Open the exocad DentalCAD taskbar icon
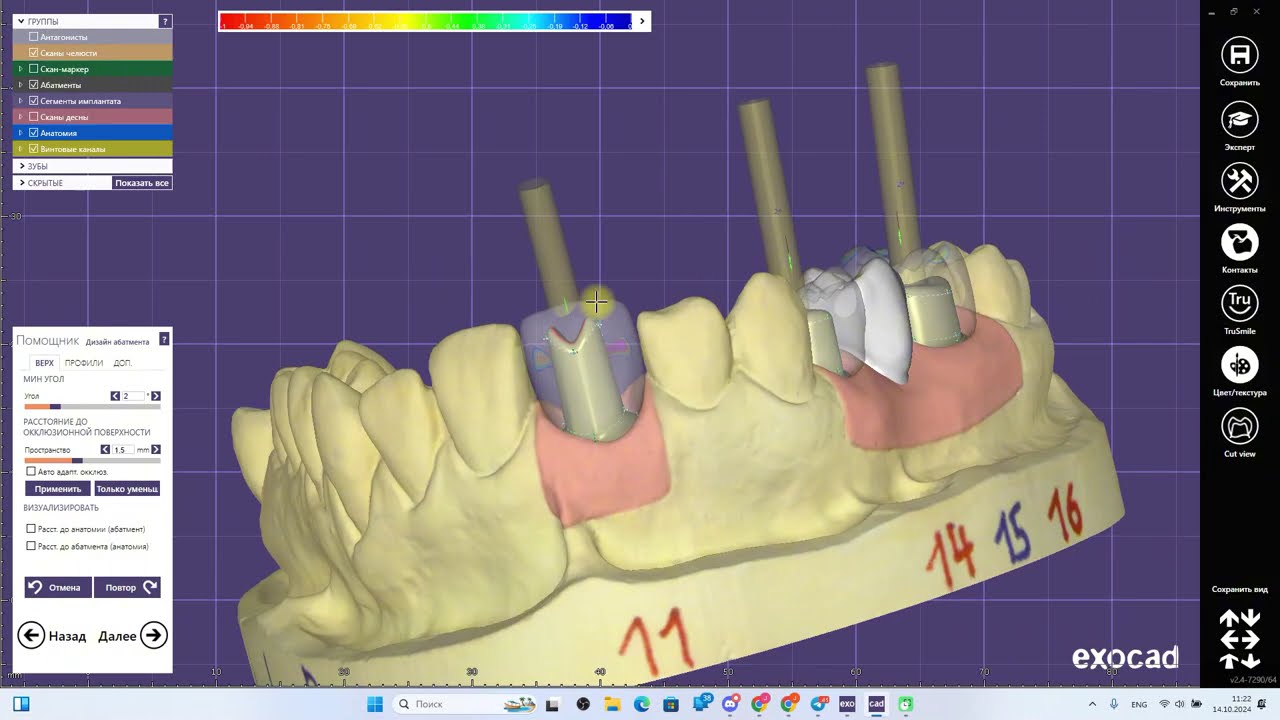This screenshot has width=1280, height=720. (x=876, y=704)
